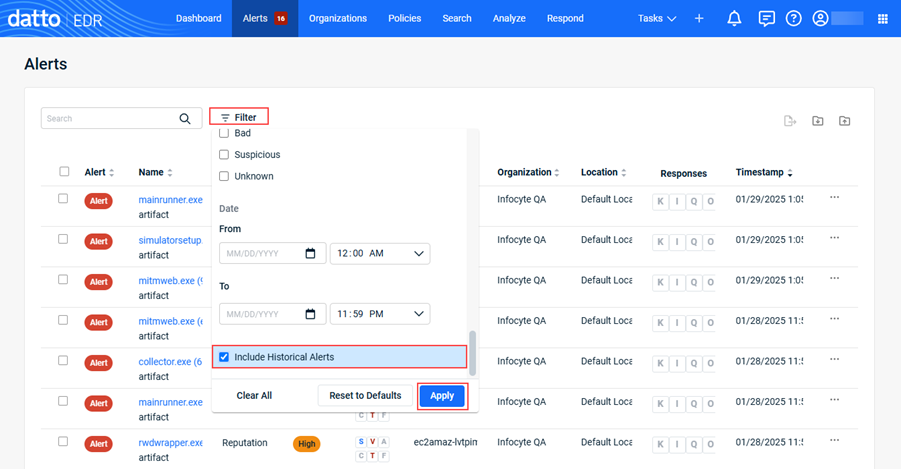This screenshot has height=469, width=902.
Task: Open the chat feedback icon
Action: click(766, 18)
